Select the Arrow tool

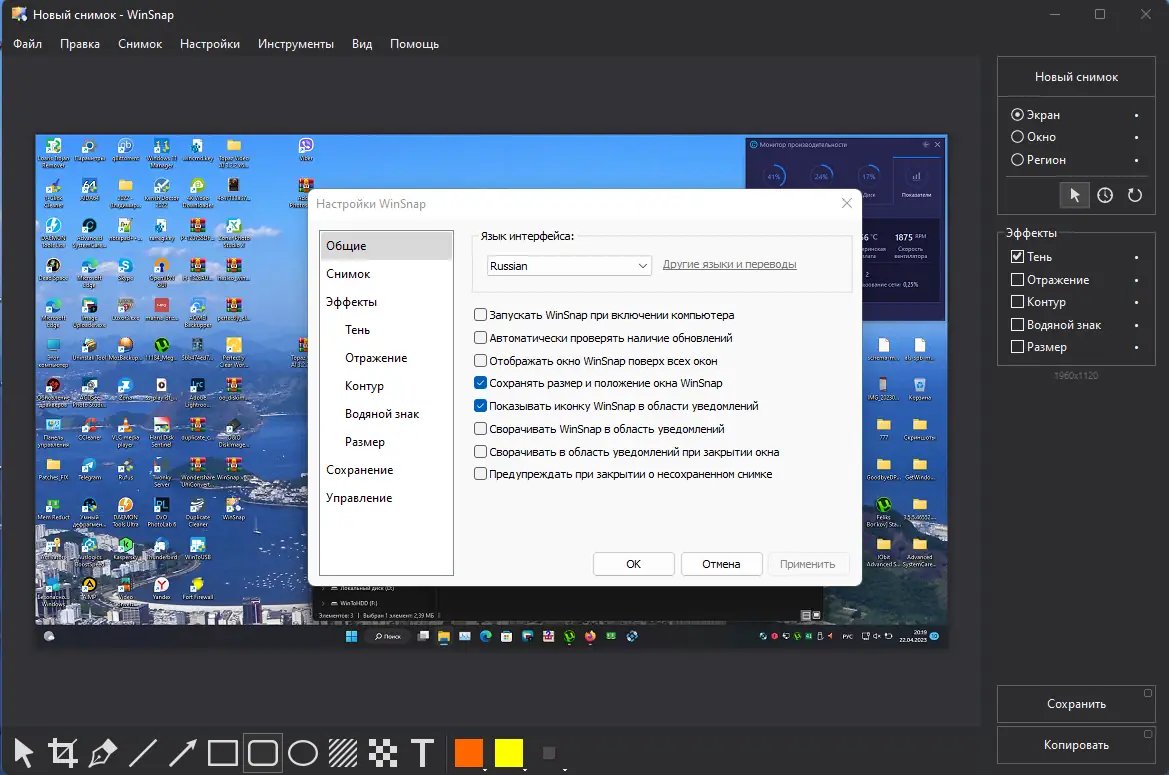tap(183, 753)
